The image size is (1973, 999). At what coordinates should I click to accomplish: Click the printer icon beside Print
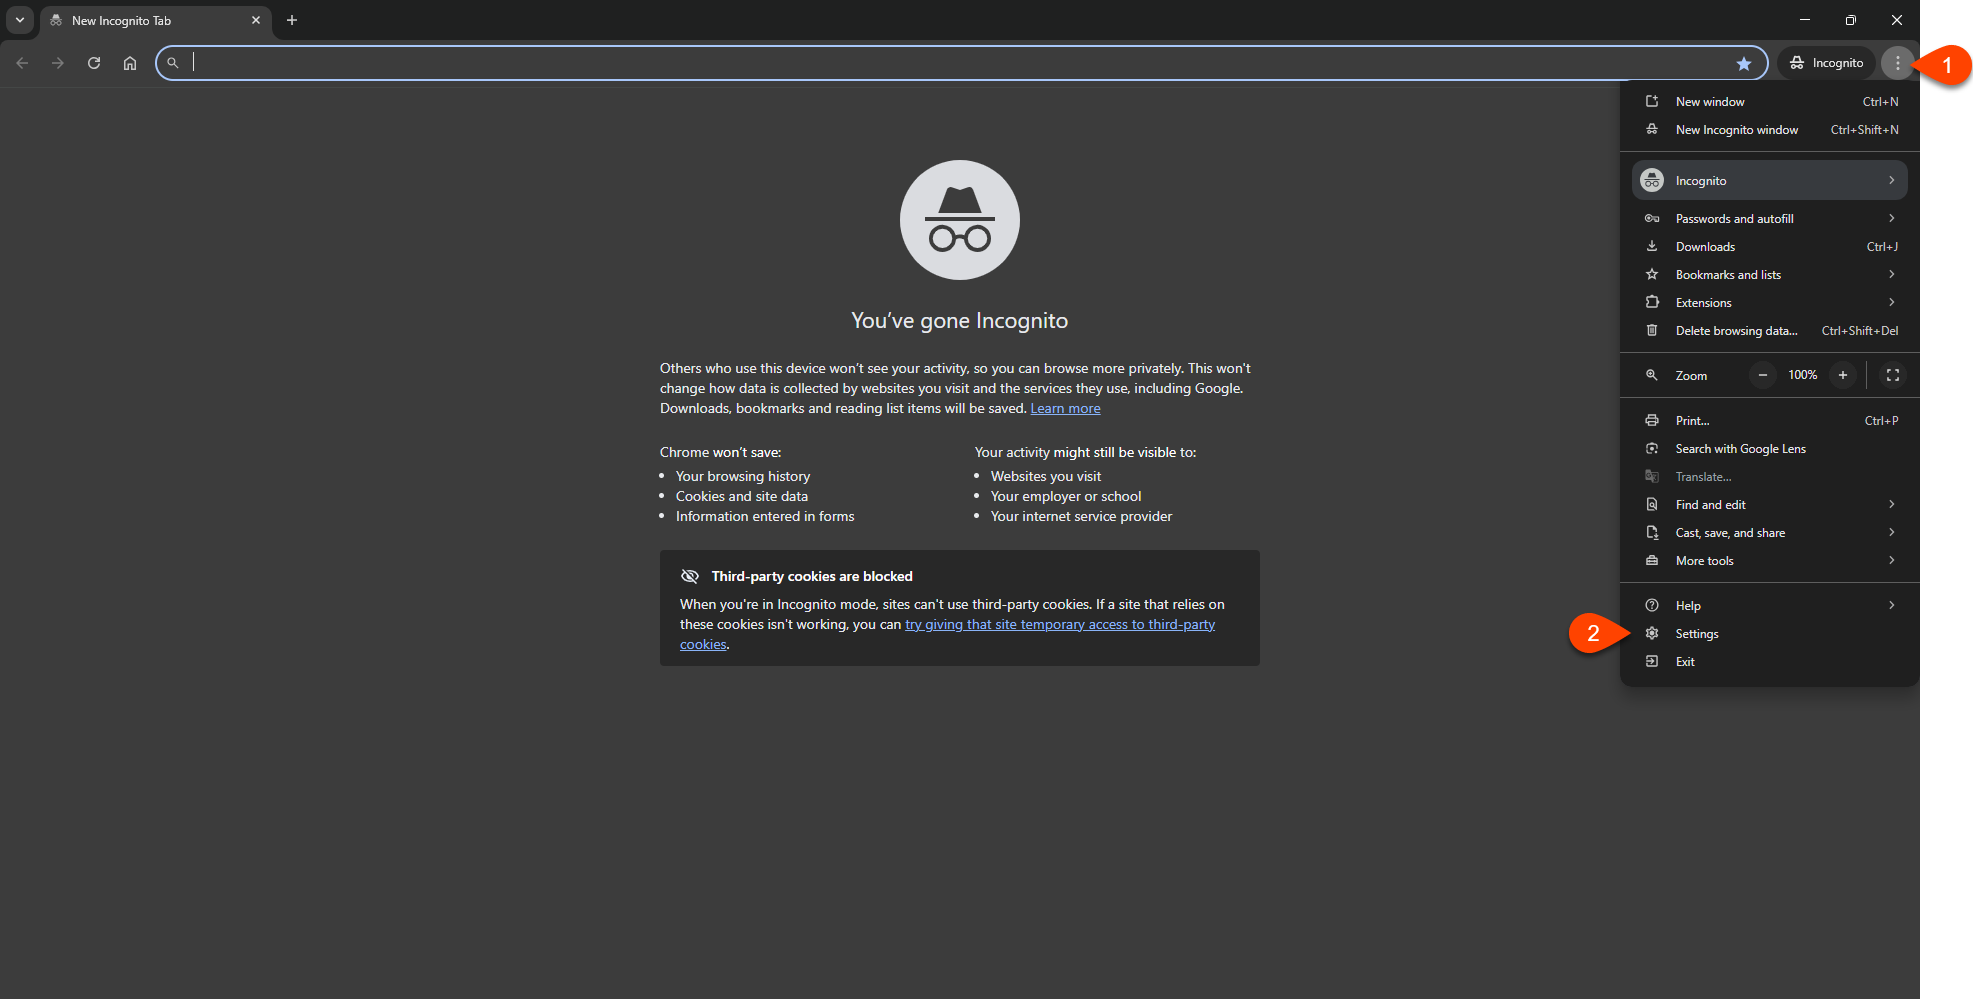[1652, 421]
